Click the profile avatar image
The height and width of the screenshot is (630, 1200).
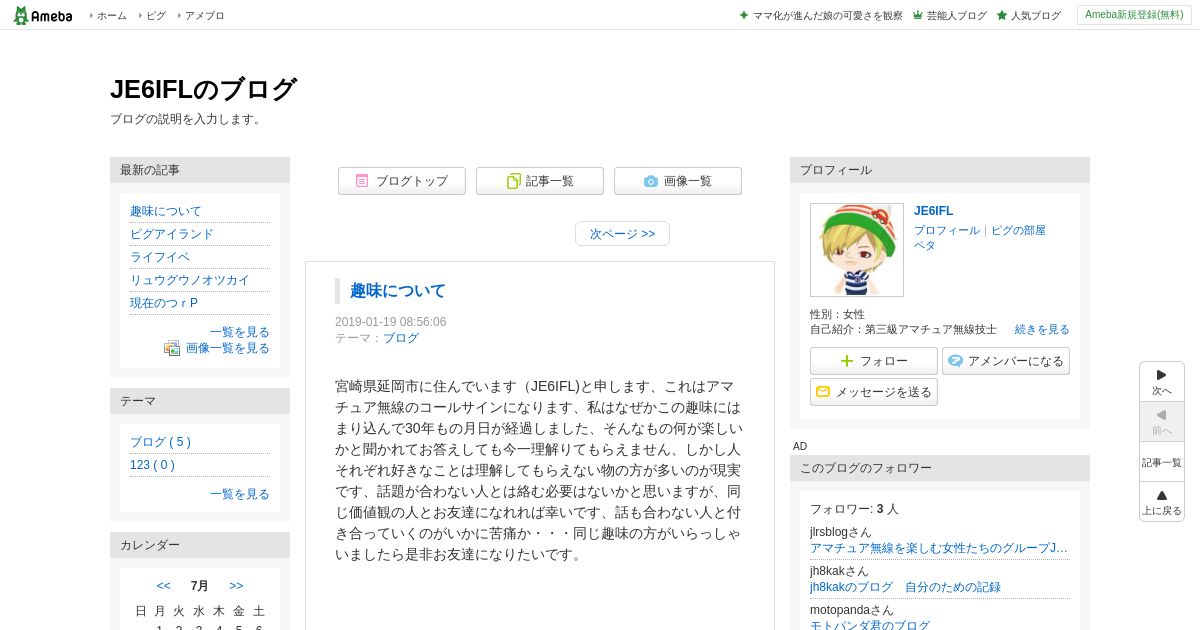tap(857, 250)
